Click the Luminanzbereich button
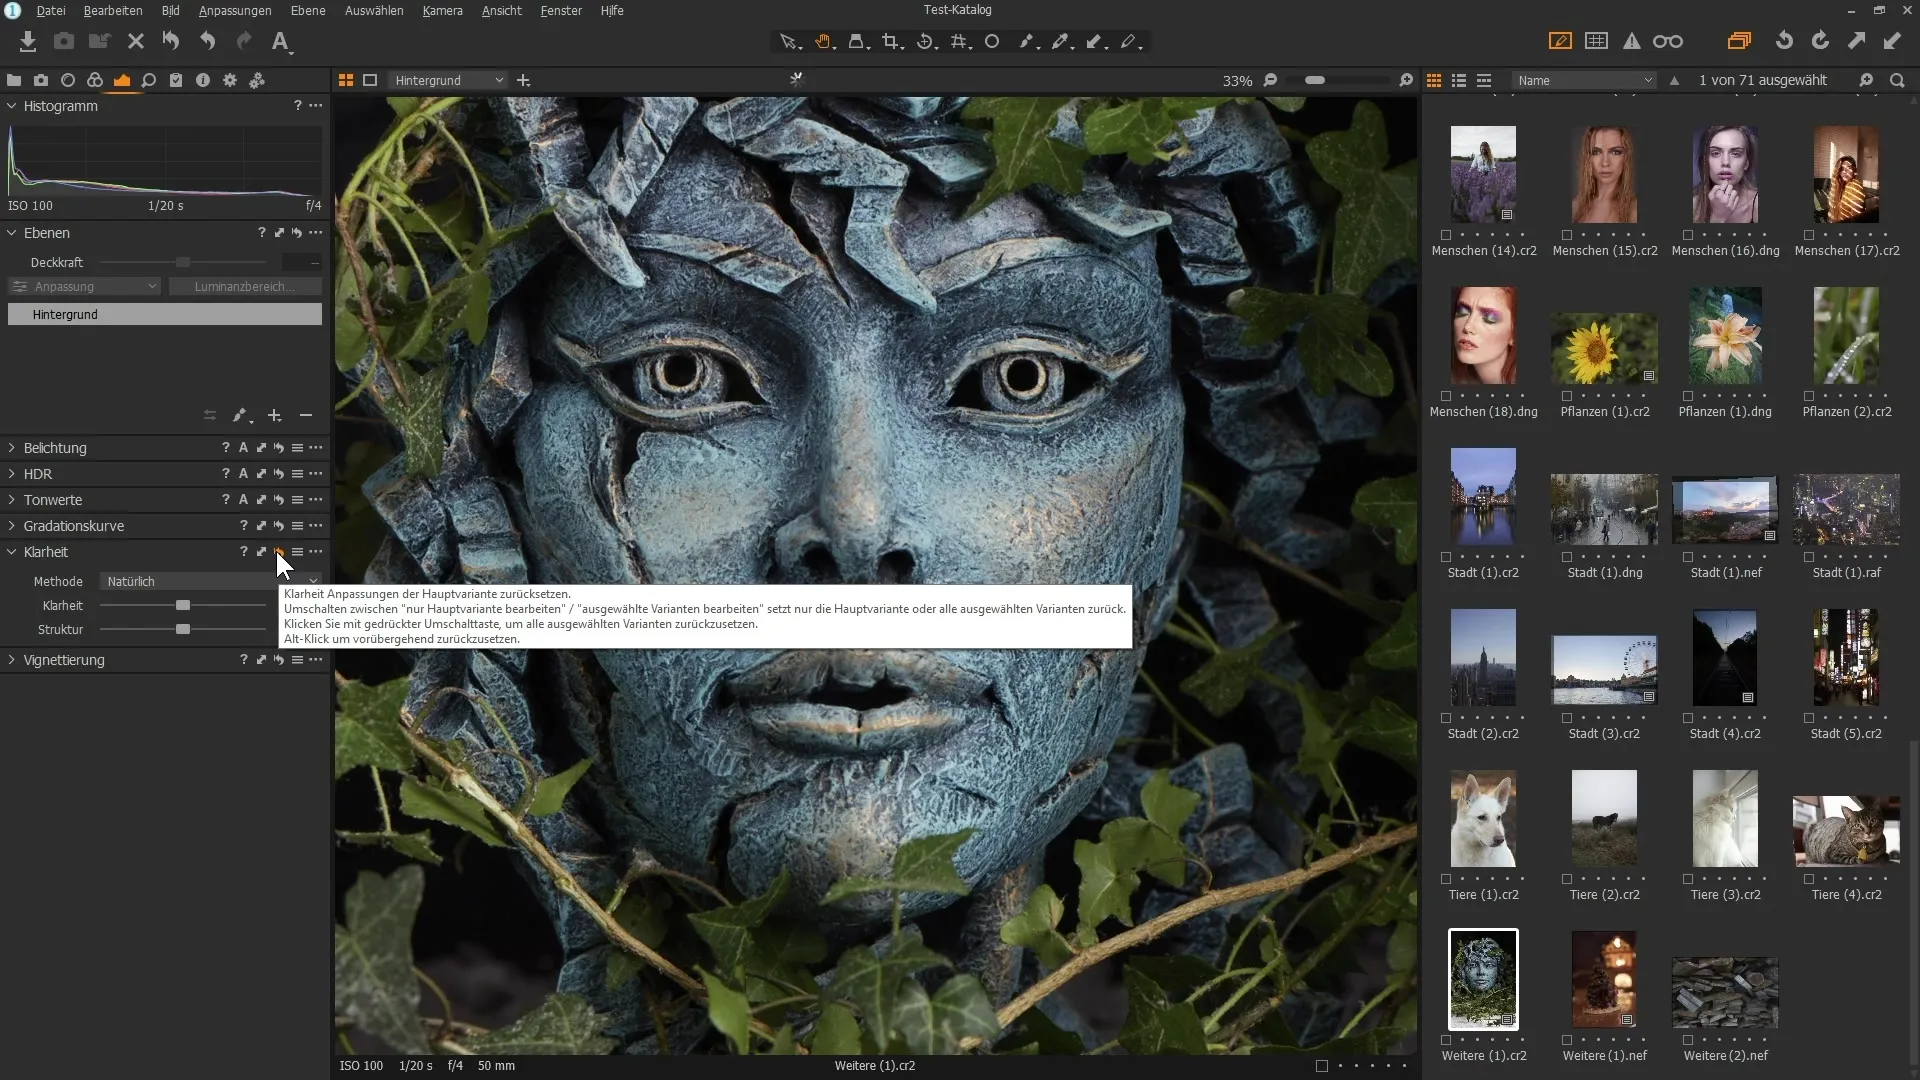The height and width of the screenshot is (1080, 1920). click(x=245, y=287)
